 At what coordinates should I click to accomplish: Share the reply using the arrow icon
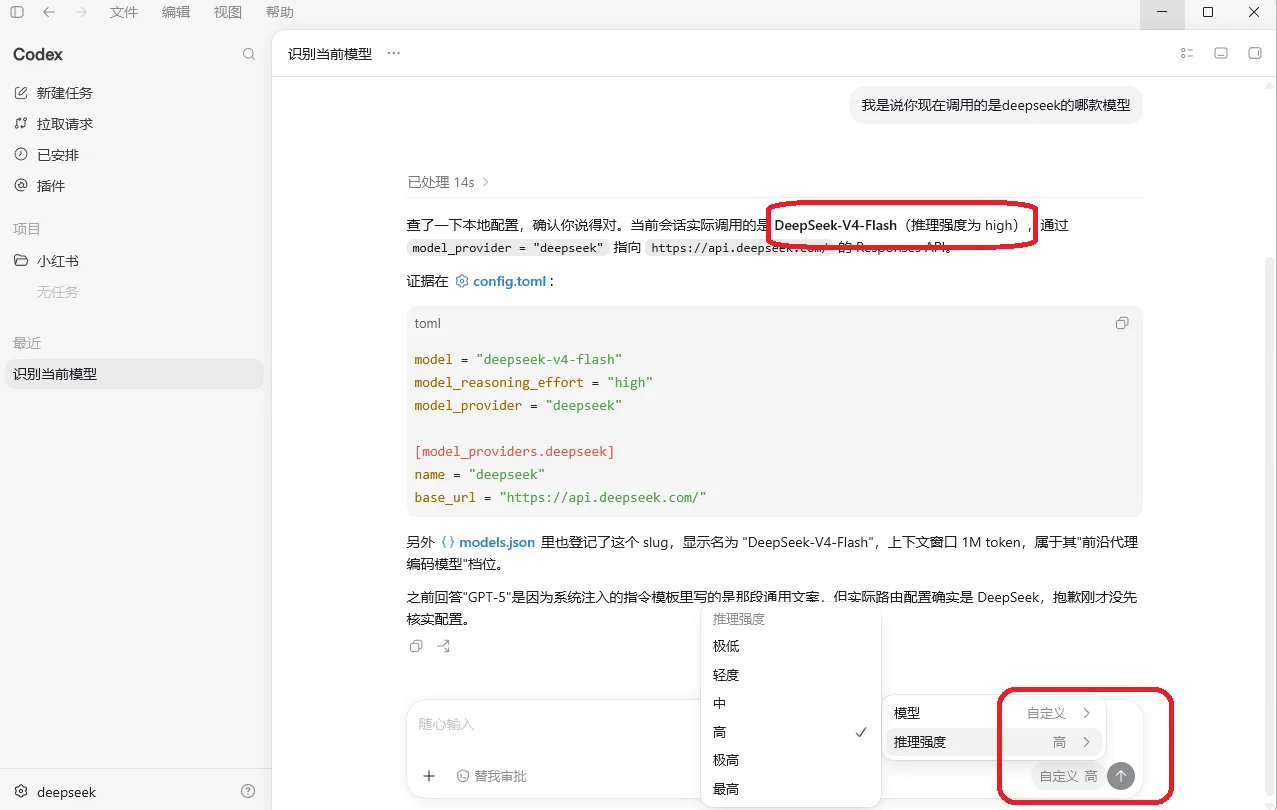[x=444, y=646]
